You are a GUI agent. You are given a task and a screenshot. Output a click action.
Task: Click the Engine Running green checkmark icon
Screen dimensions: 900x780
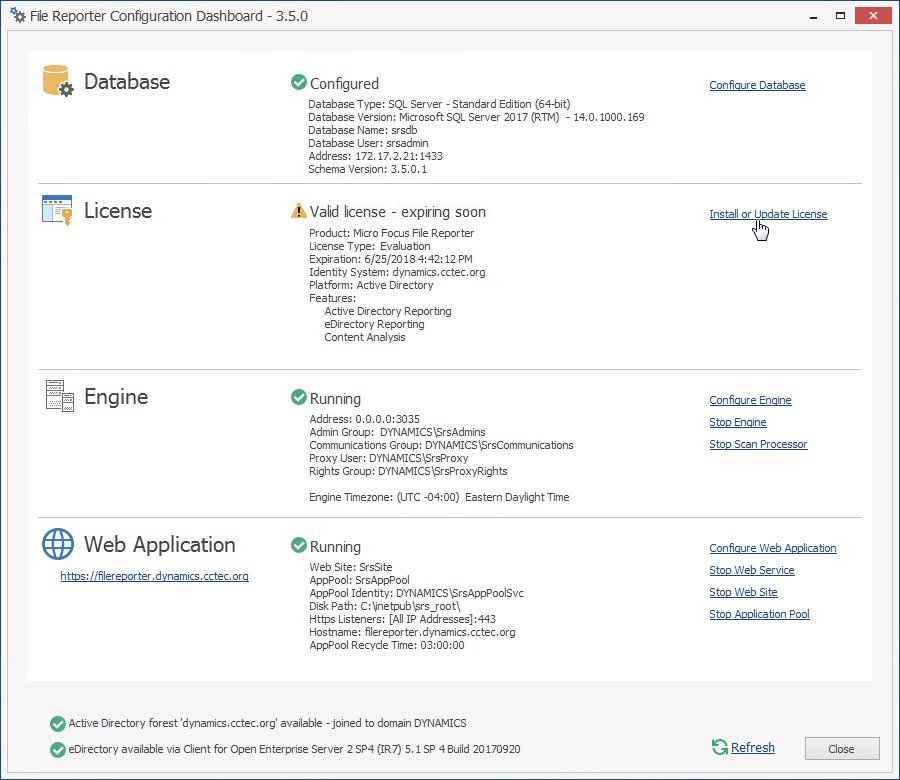(298, 398)
